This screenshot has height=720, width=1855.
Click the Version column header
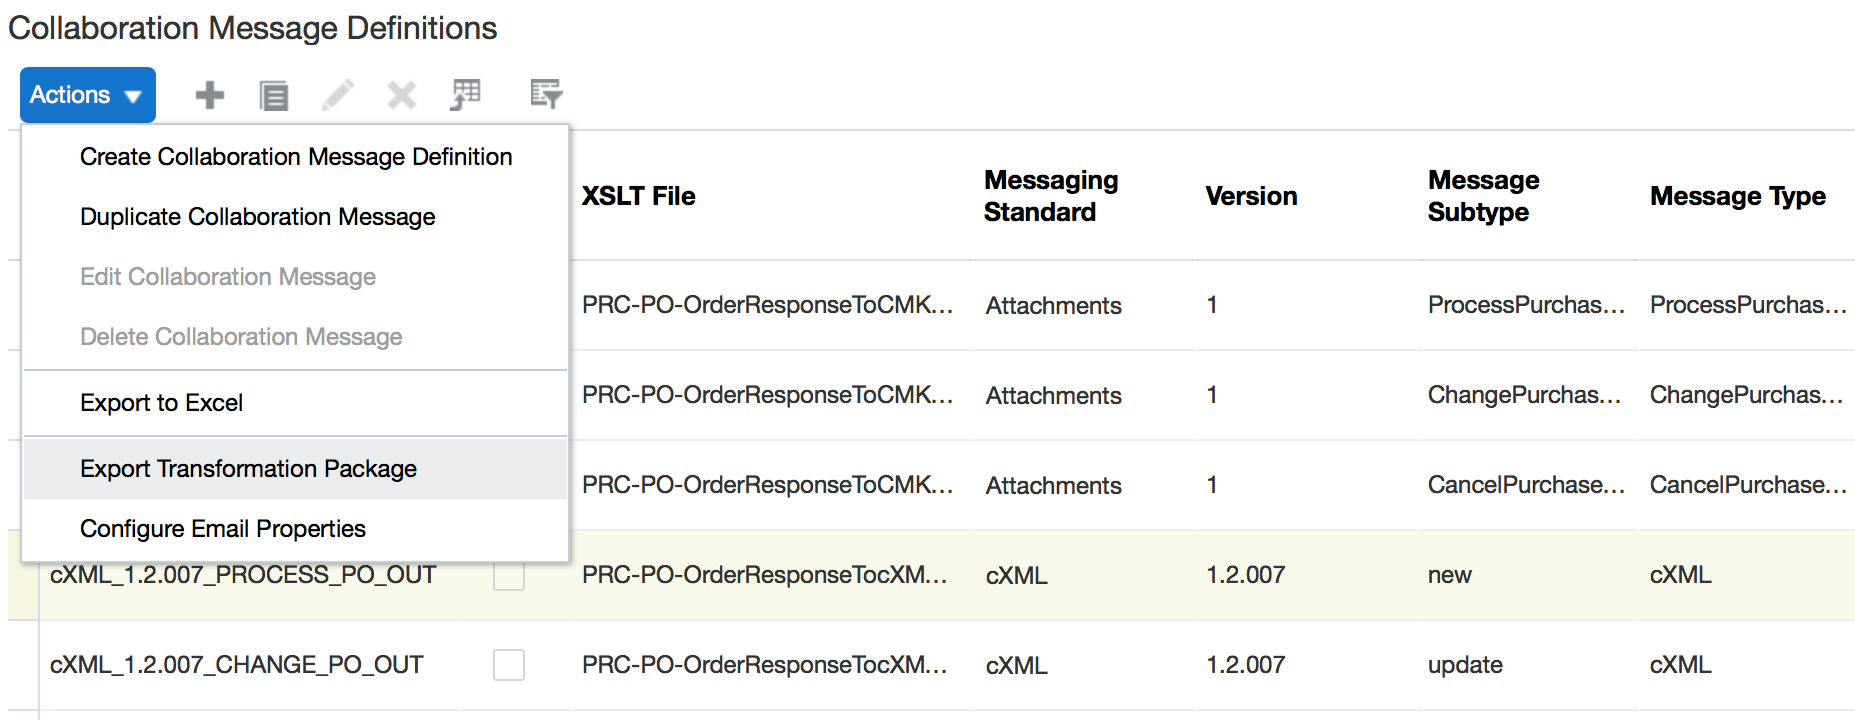coord(1251,196)
